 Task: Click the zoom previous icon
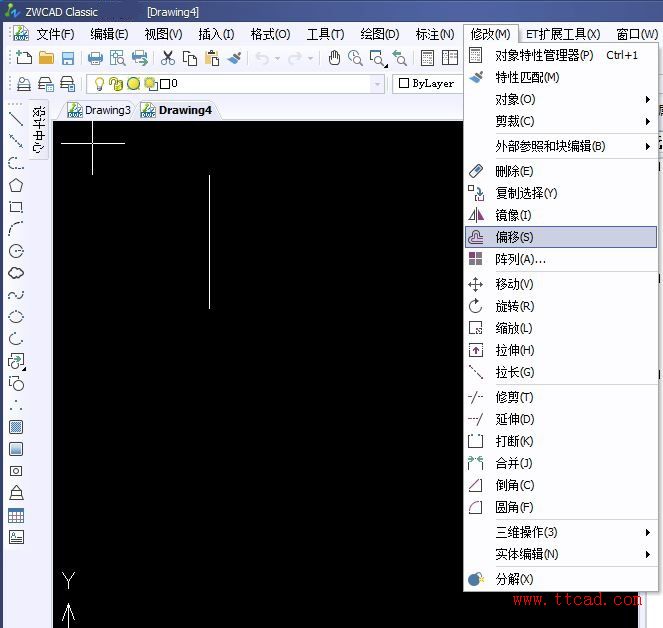399,58
